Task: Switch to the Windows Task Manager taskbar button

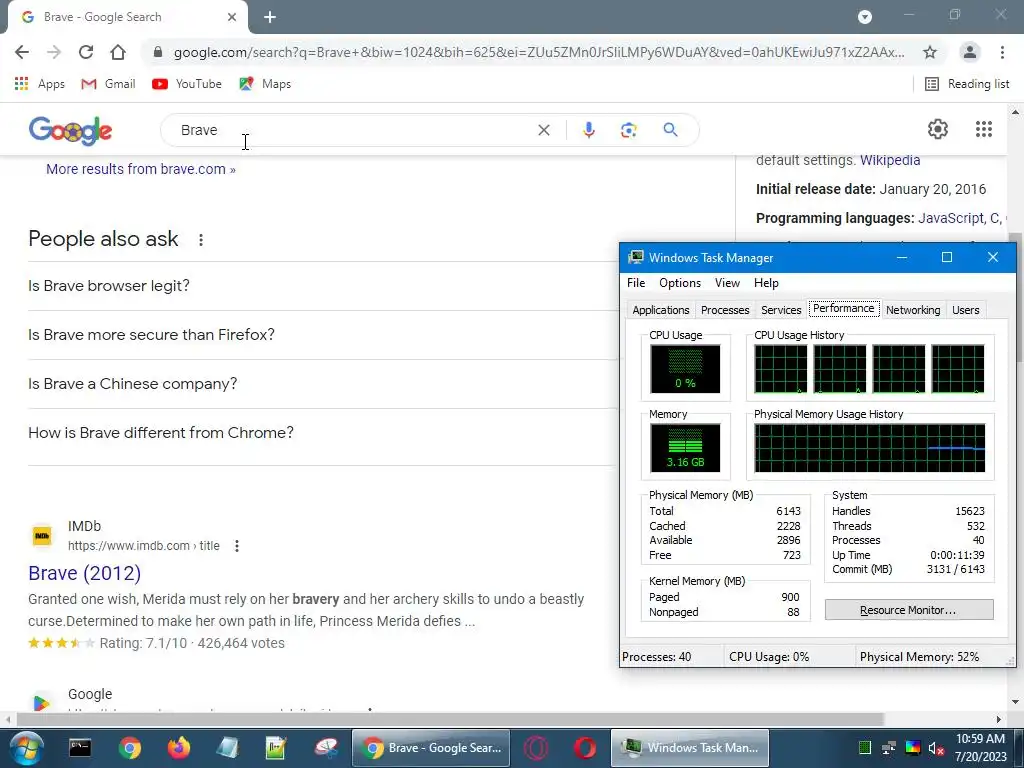Action: tap(690, 748)
